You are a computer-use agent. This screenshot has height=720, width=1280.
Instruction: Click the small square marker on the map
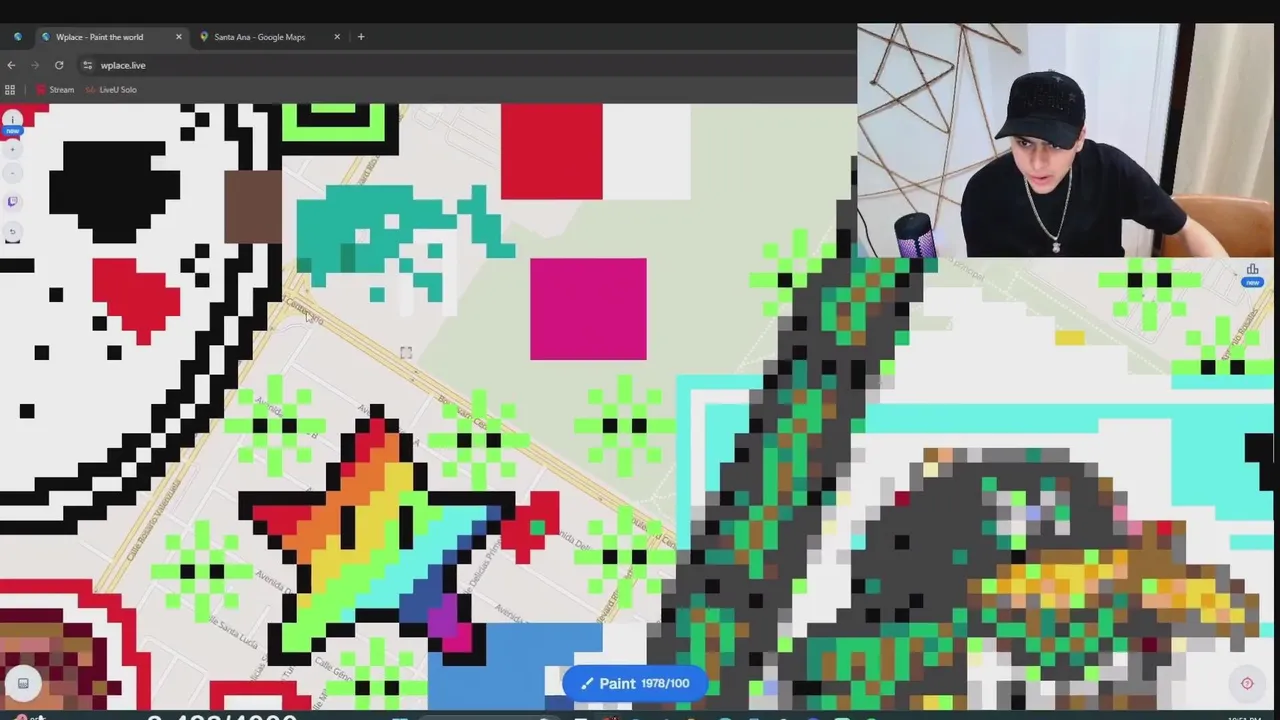pos(406,353)
